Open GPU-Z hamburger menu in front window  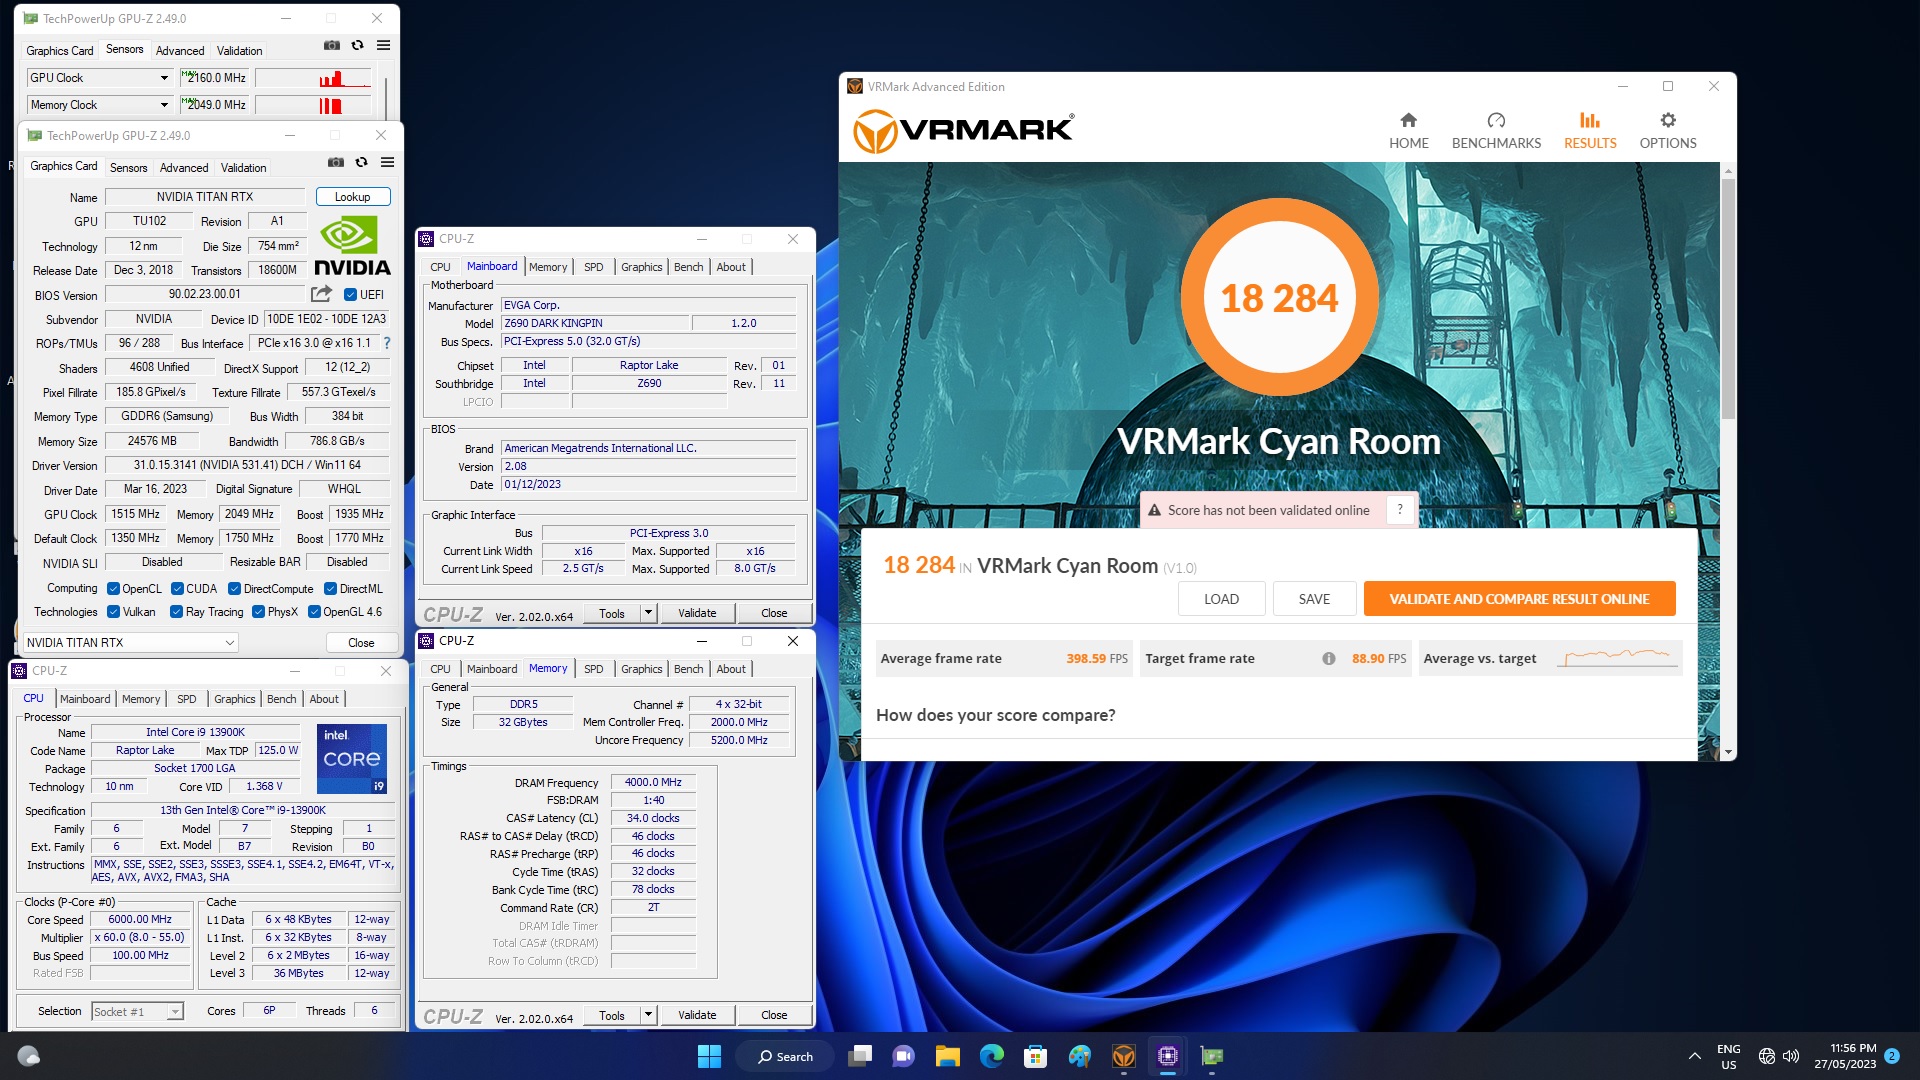point(387,162)
